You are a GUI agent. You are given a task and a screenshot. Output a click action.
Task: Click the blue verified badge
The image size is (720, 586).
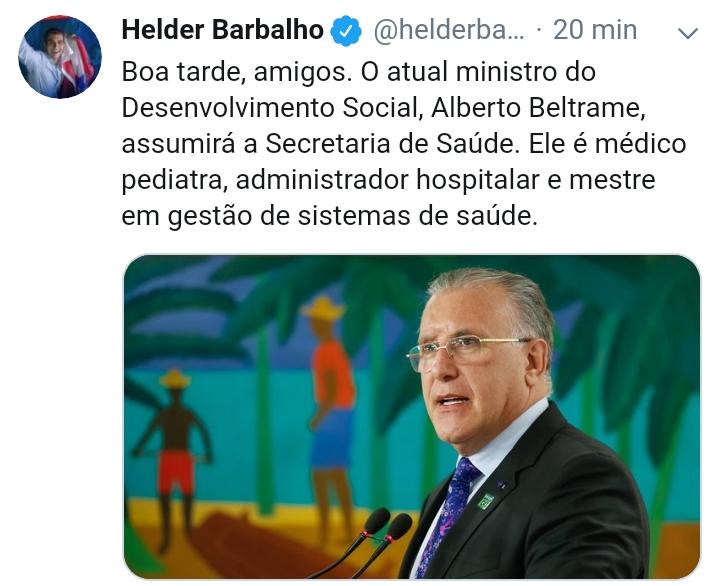click(346, 31)
